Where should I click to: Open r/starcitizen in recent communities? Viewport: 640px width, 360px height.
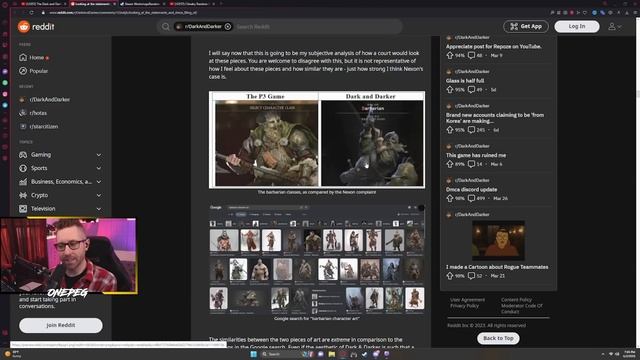tap(43, 127)
